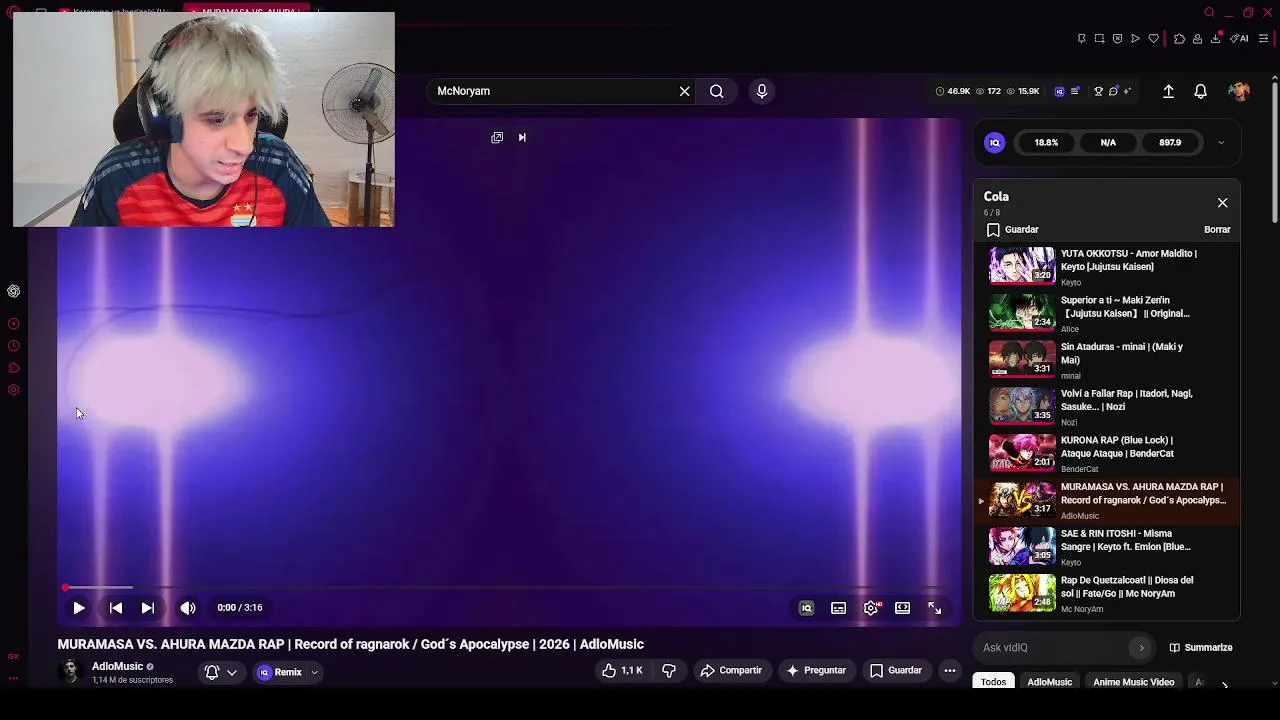
Task: Expand the vidIQ score panel chevron
Action: [1221, 142]
